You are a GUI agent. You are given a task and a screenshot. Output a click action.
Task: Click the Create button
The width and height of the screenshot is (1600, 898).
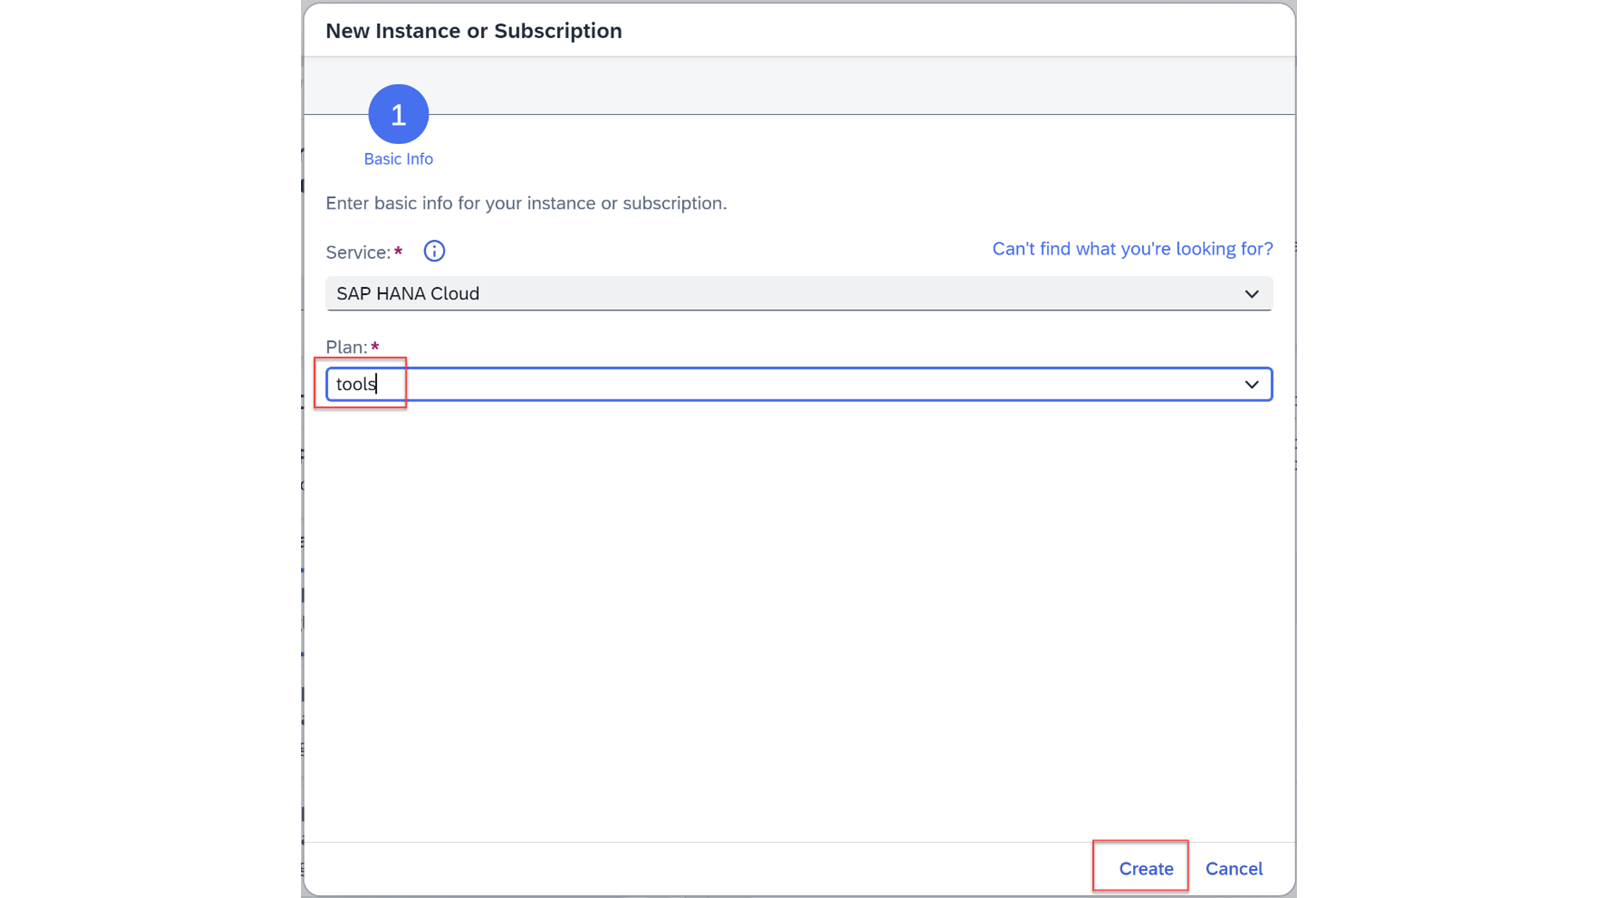pyautogui.click(x=1146, y=869)
